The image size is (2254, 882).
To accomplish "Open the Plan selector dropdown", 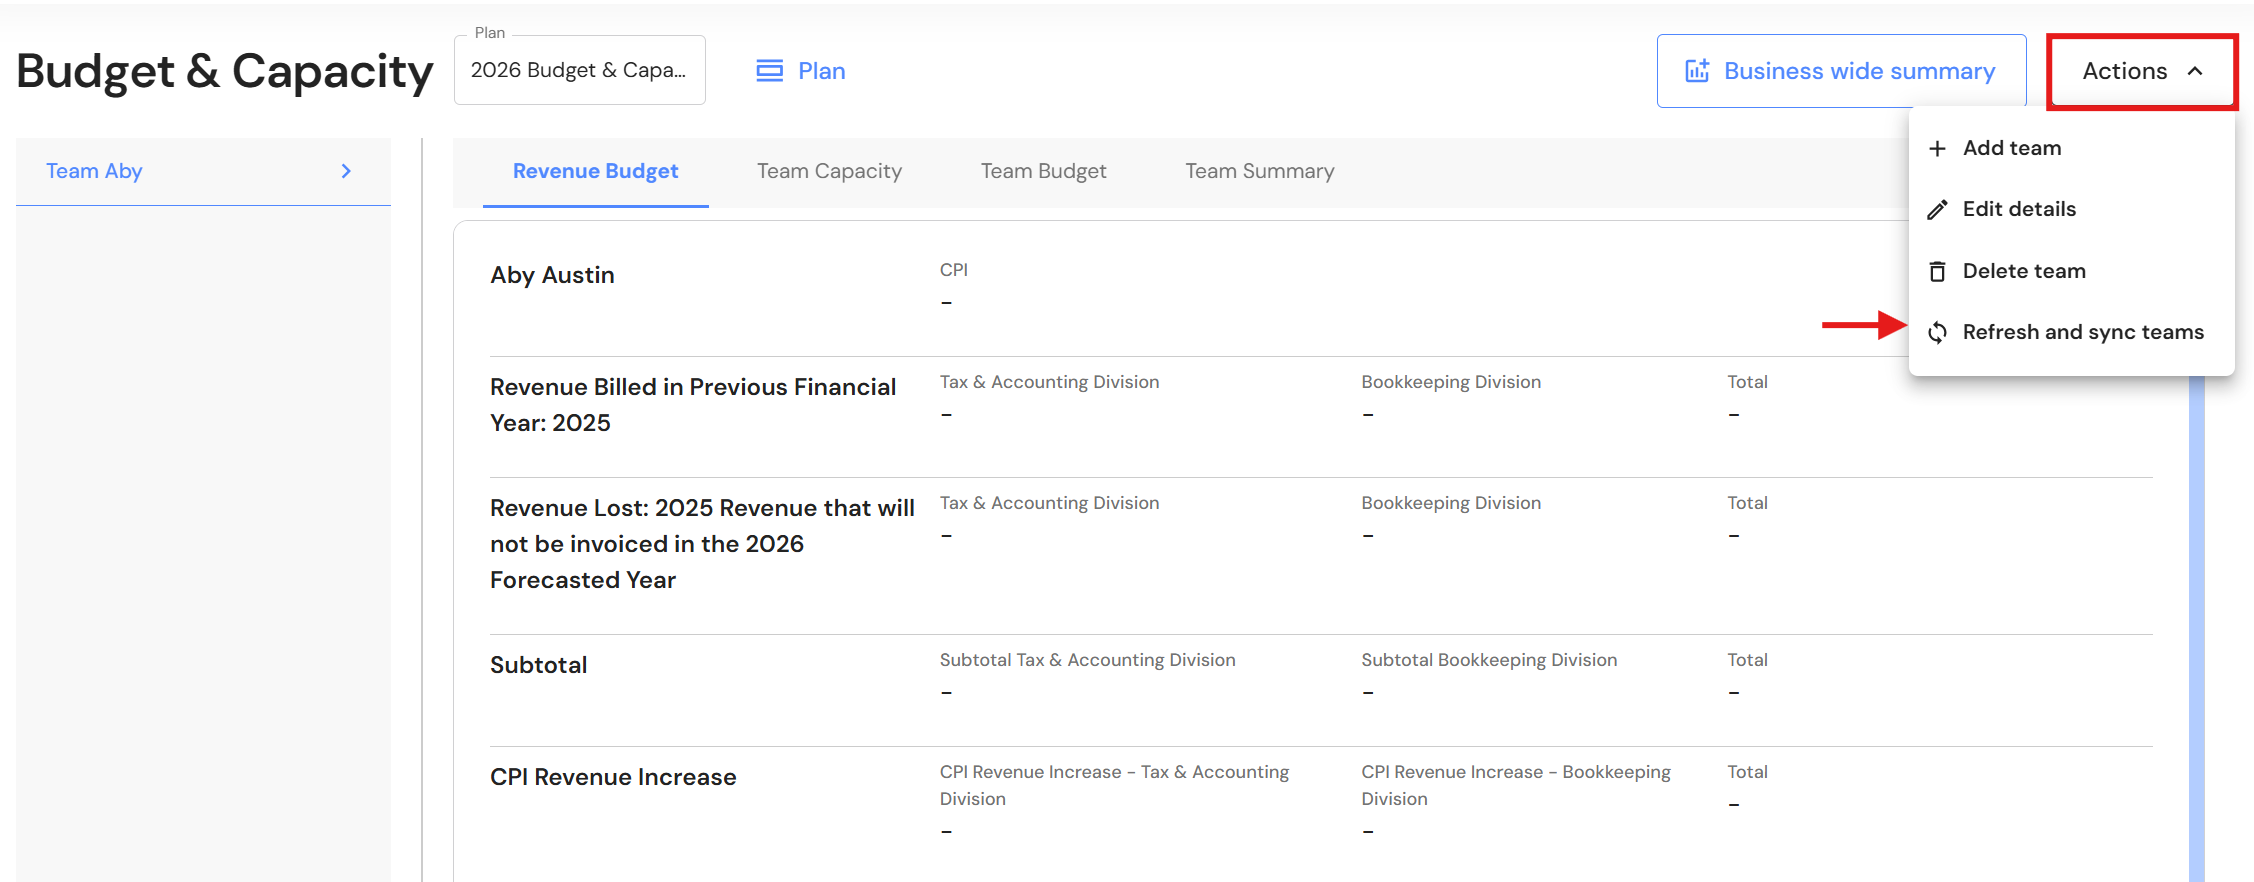I will (x=579, y=70).
